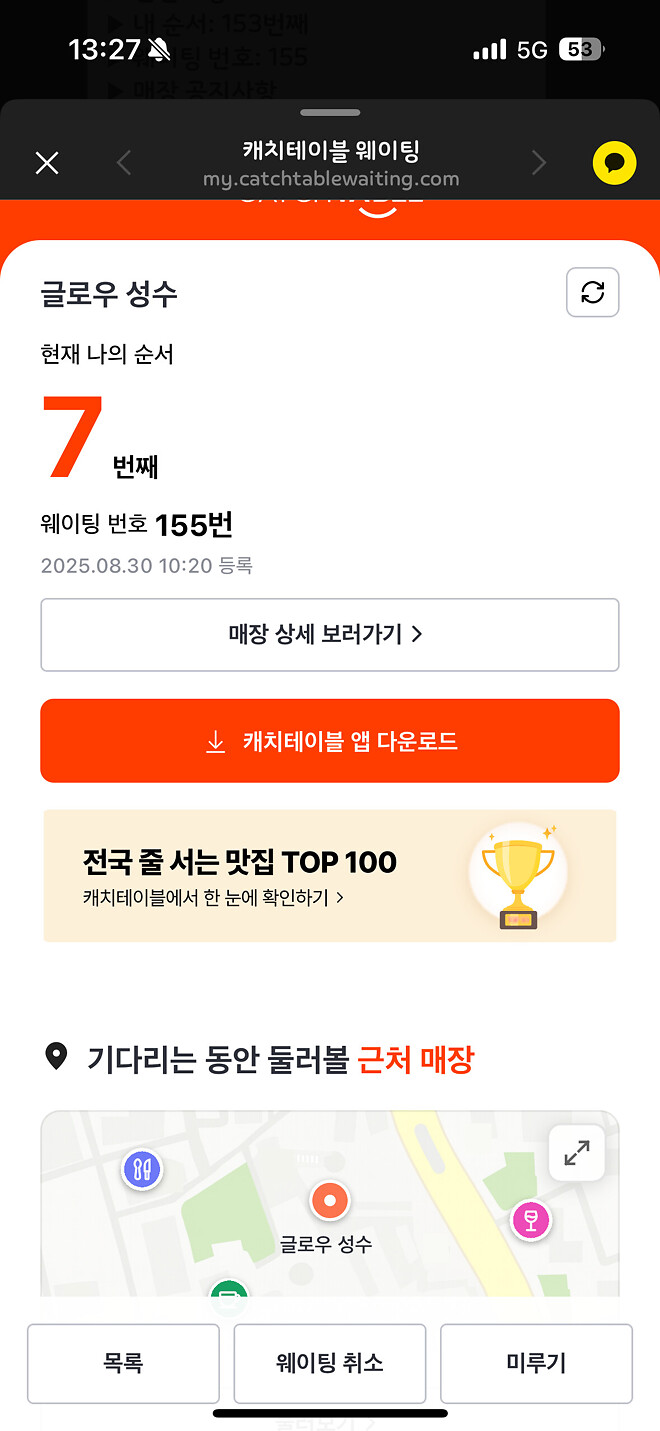The width and height of the screenshot is (660, 1431).
Task: Close the 캐치테이블 웨이팅 overlay with the X
Action: tap(46, 162)
